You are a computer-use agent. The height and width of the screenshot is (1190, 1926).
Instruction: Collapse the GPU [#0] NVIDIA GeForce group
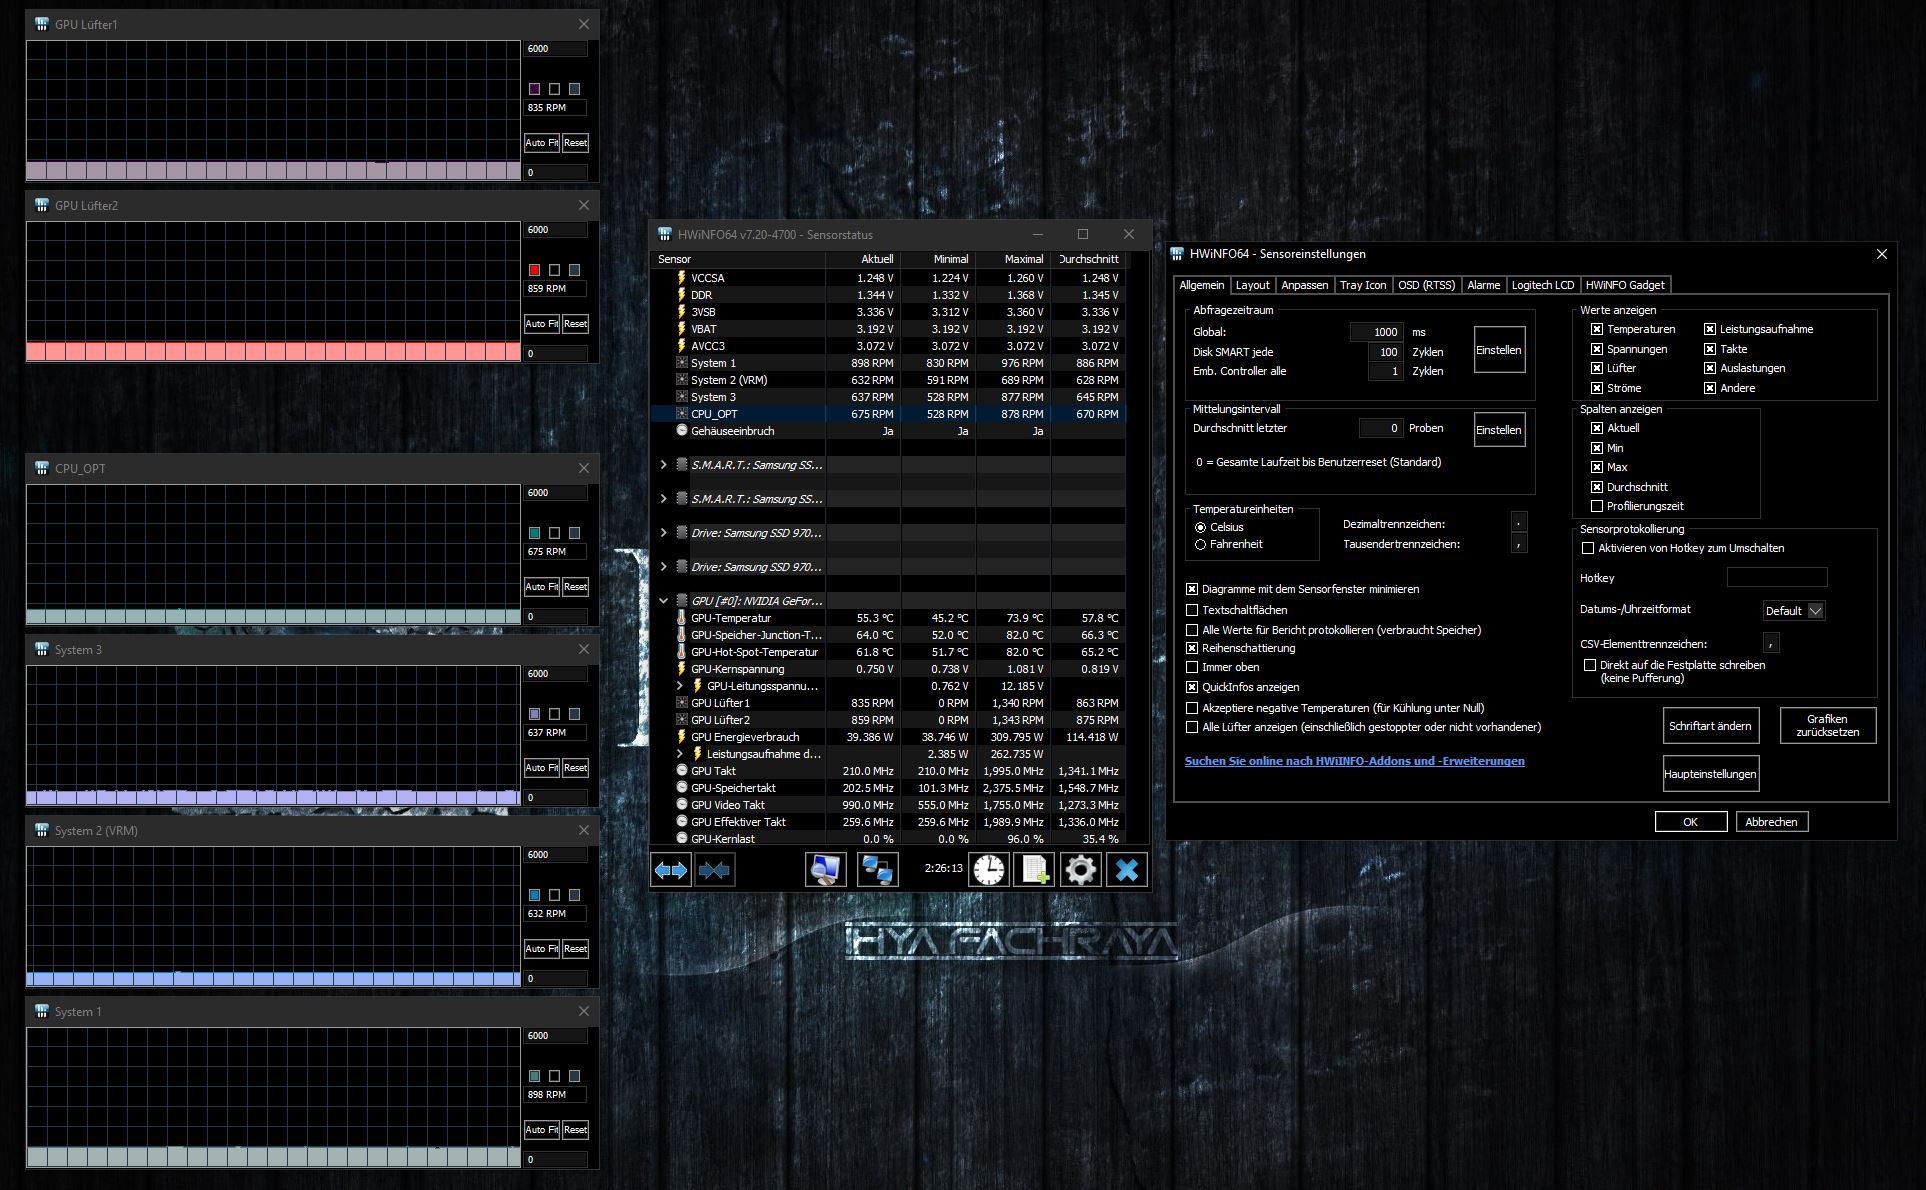click(663, 601)
